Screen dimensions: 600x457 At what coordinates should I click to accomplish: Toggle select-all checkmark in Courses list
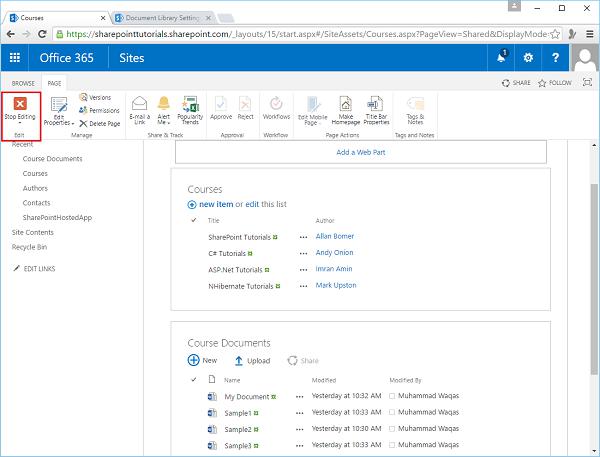[x=194, y=220]
